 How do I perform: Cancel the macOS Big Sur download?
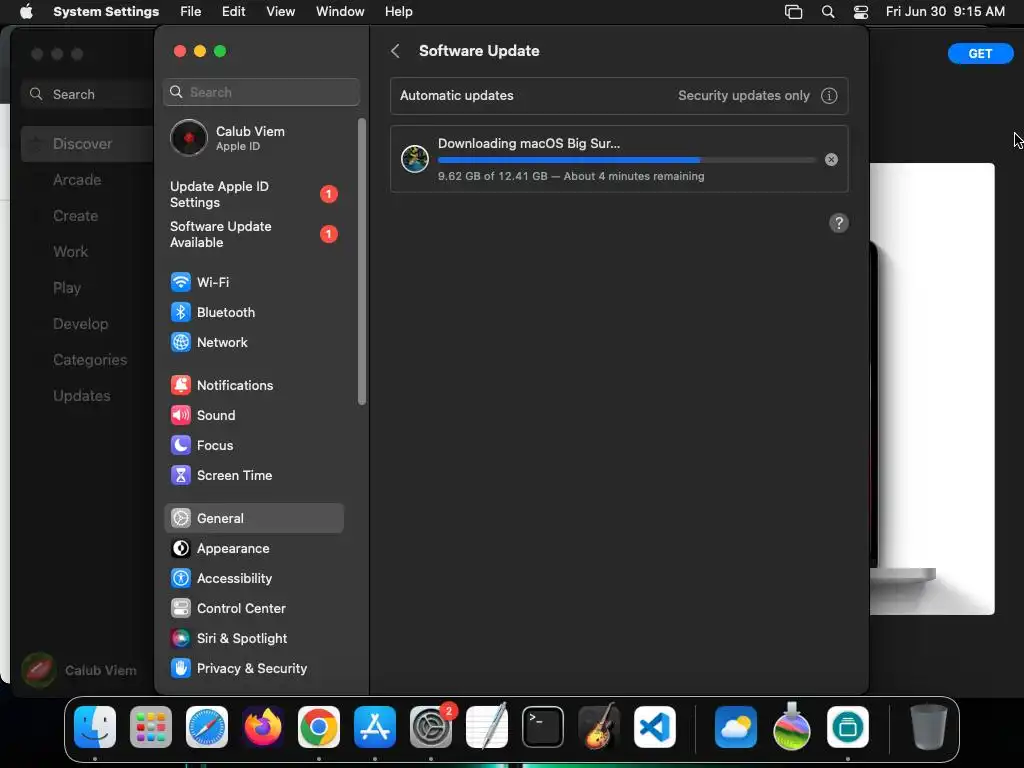(831, 159)
